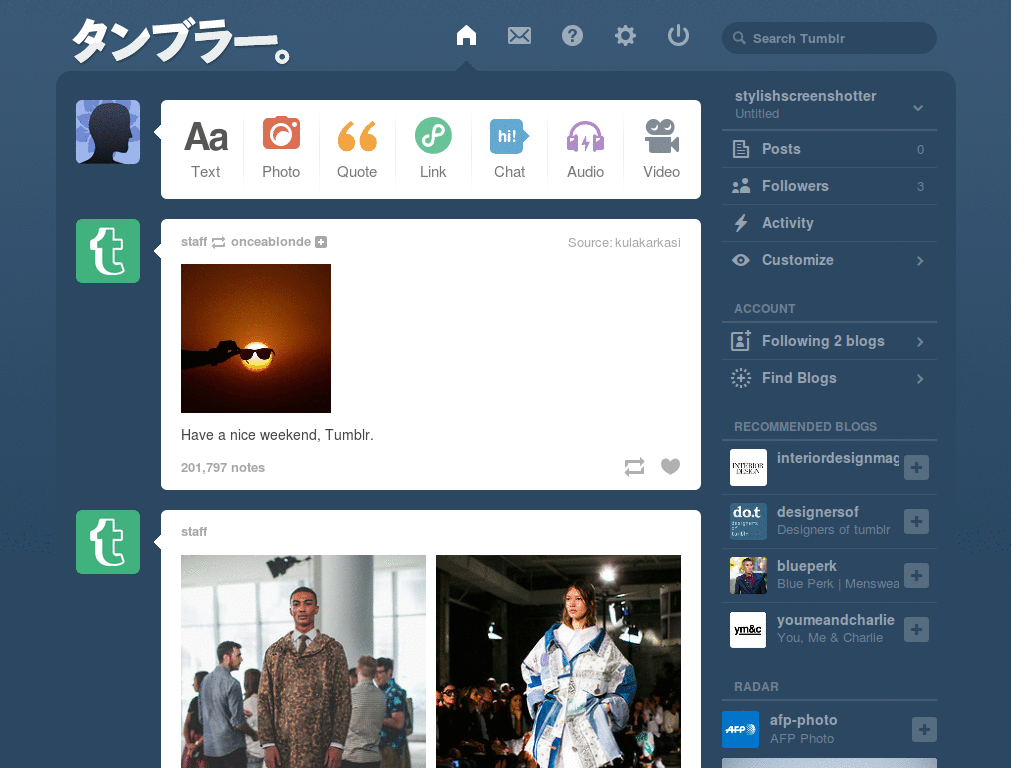Viewport: 1024px width, 768px height.
Task: Open the onceablonde blog link
Action: click(271, 242)
